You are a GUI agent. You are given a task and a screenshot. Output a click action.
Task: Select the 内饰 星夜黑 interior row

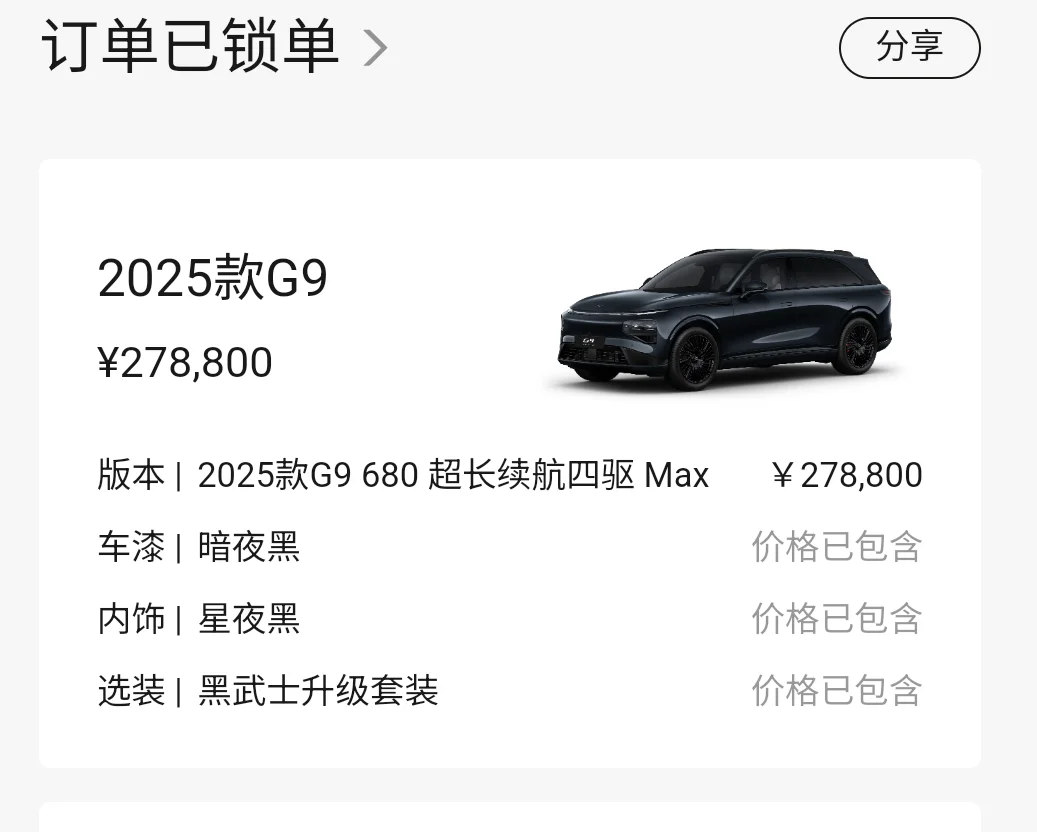[x=510, y=619]
